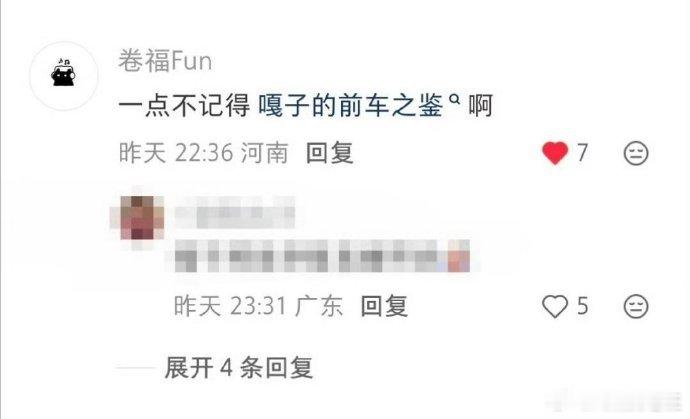
Task: Click the timestamp 昨天 23:31 广东
Action: (258, 306)
